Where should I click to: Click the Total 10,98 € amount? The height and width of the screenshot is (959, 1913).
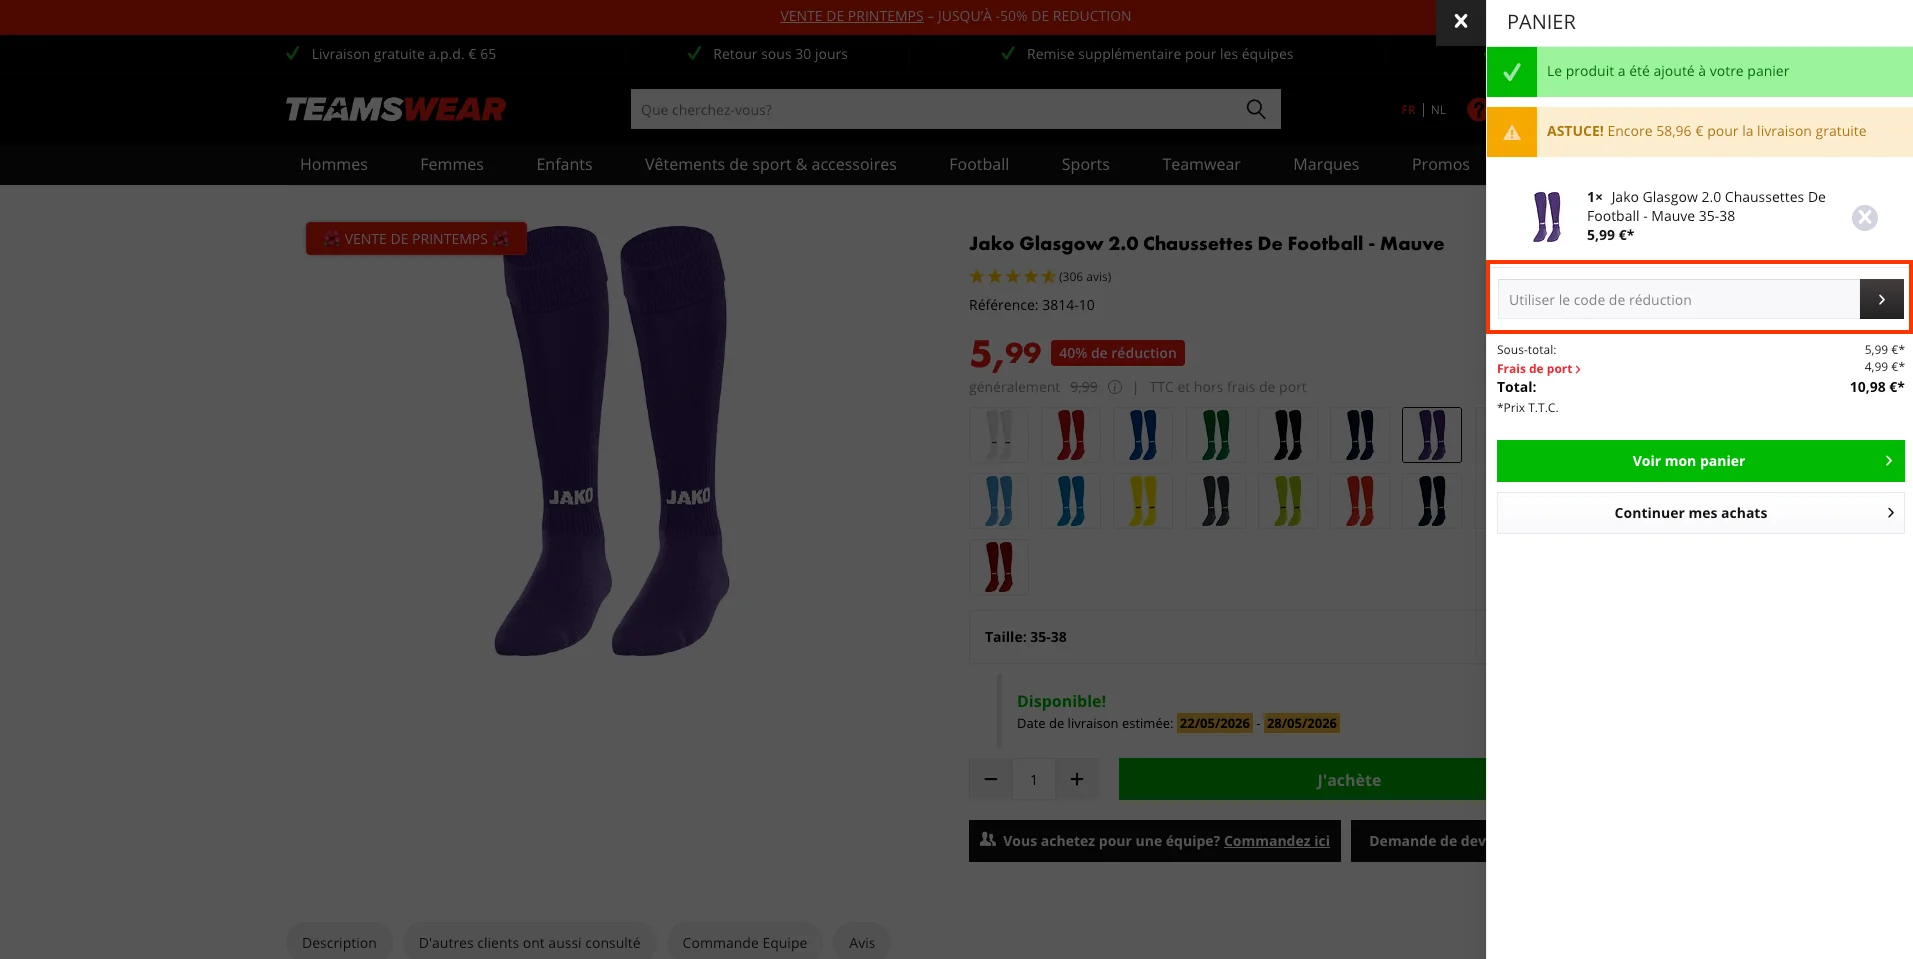pos(1877,387)
